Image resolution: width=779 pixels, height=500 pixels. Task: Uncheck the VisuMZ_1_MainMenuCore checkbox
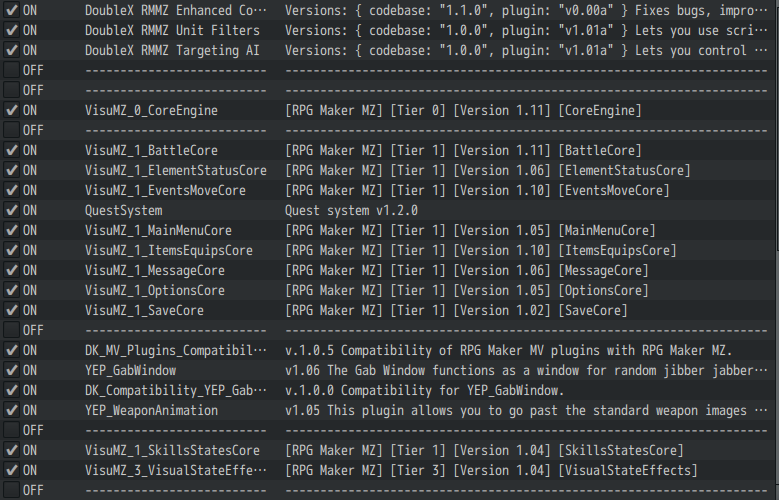pyautogui.click(x=11, y=230)
